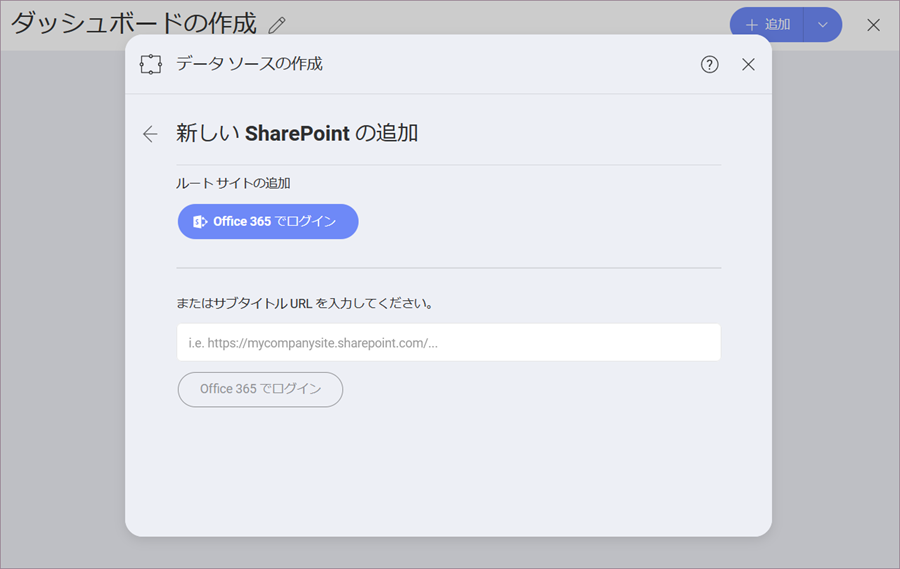Go back with the left arrow icon
The height and width of the screenshot is (569, 900).
click(x=150, y=134)
